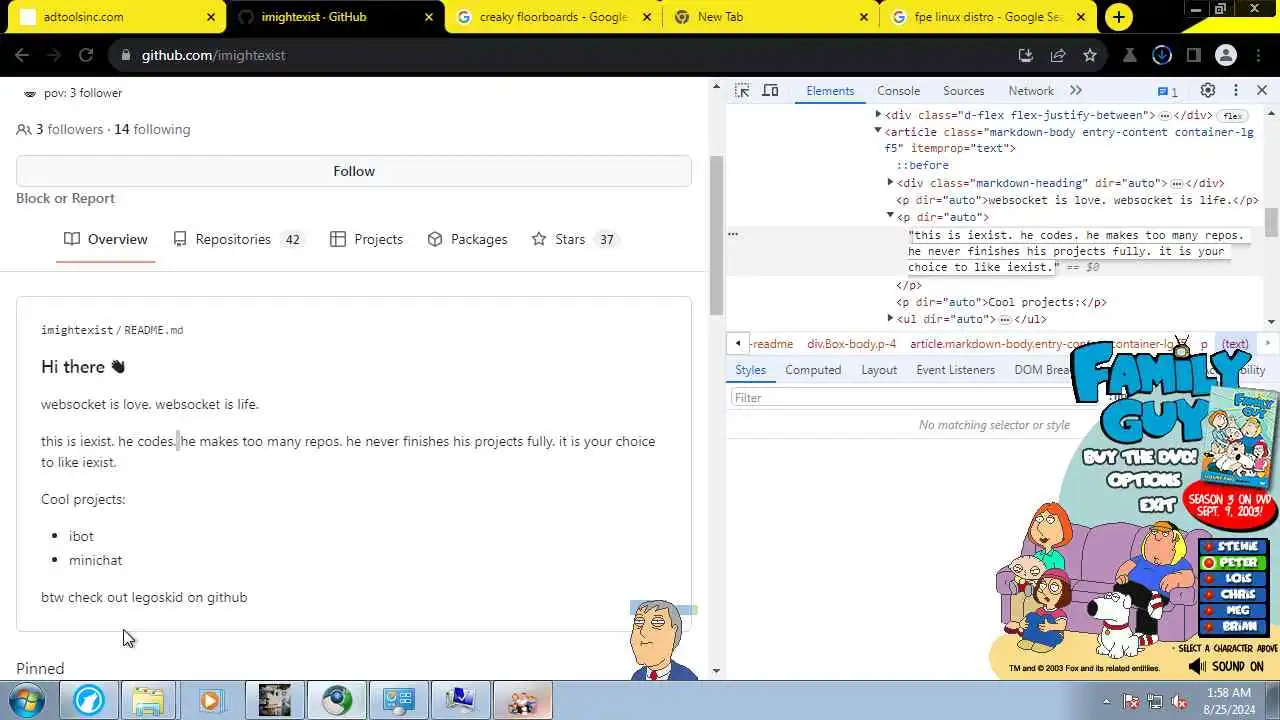The height and width of the screenshot is (720, 1280).
Task: Open the 3 followers link
Action: [69, 129]
